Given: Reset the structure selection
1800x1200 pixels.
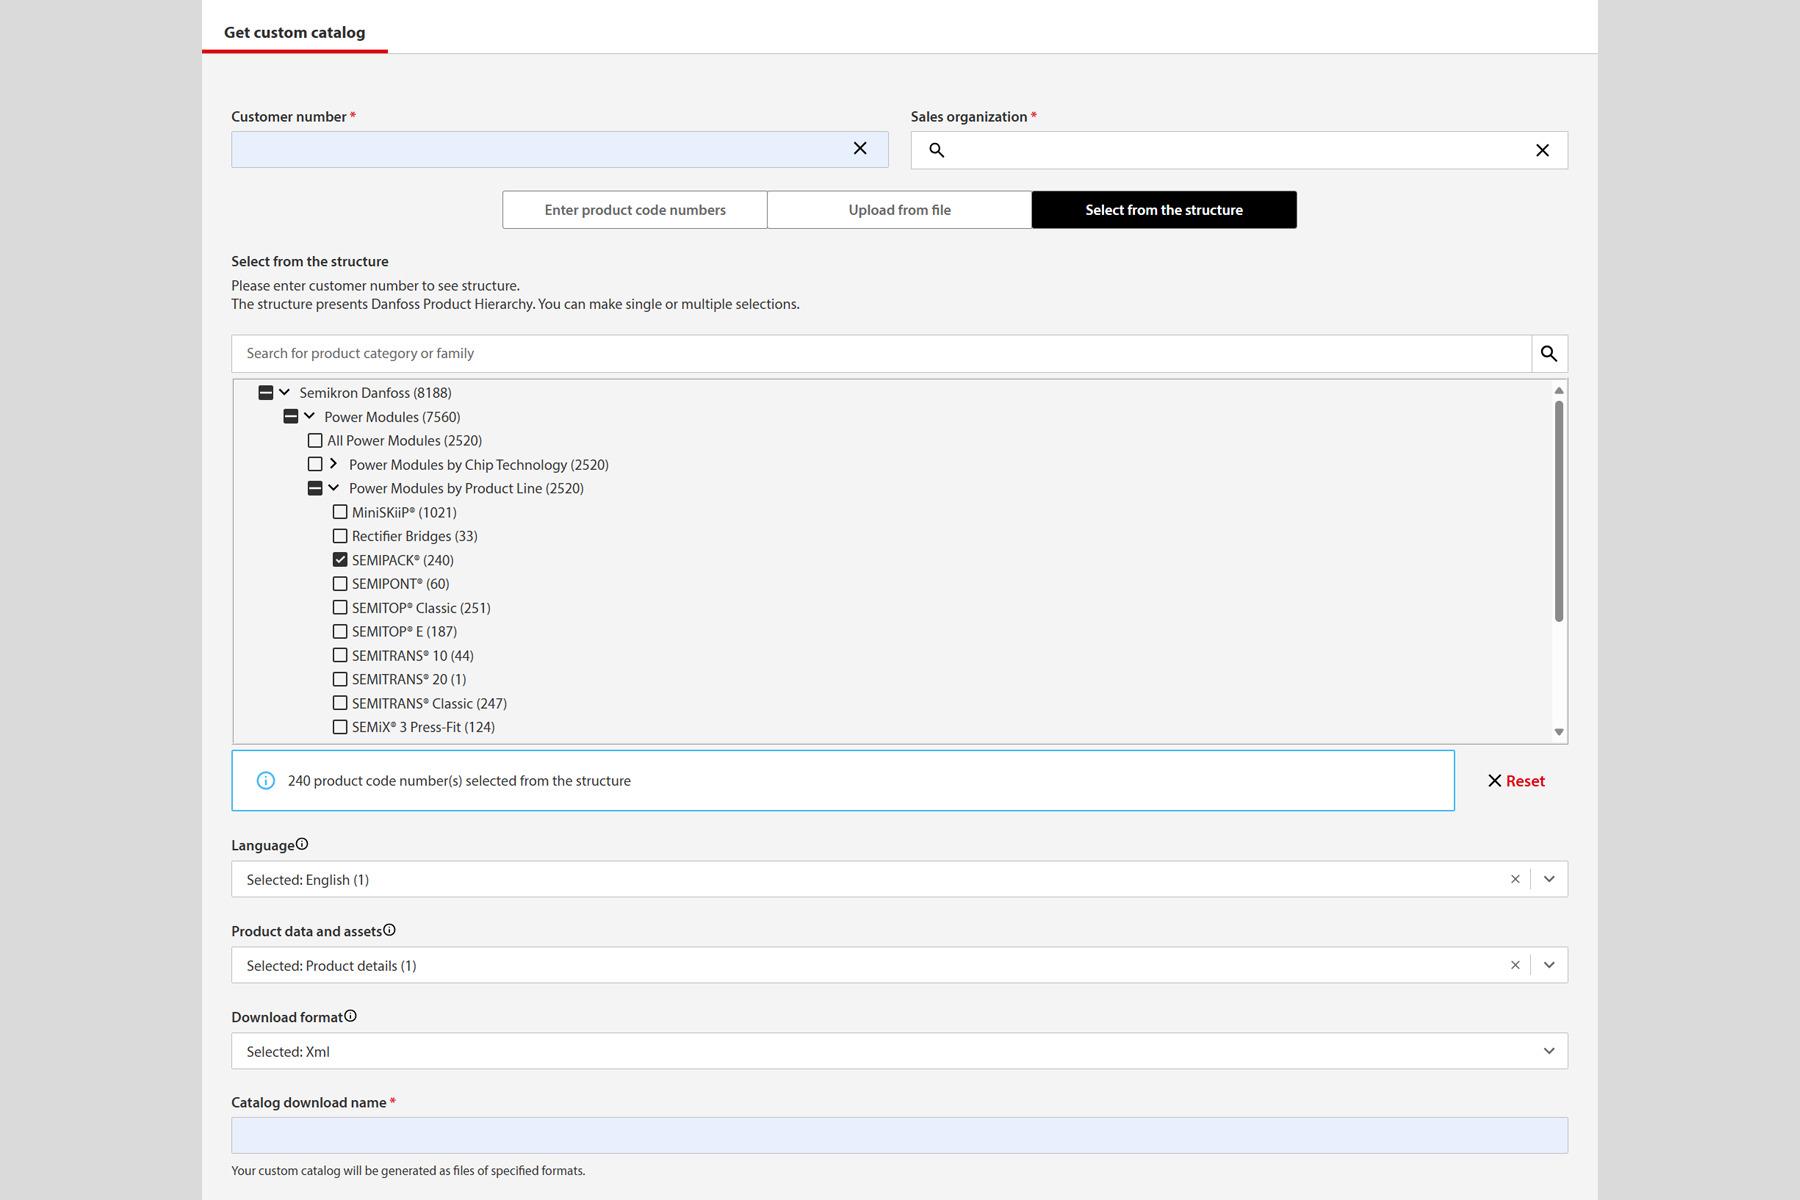Looking at the screenshot, I should (1516, 781).
